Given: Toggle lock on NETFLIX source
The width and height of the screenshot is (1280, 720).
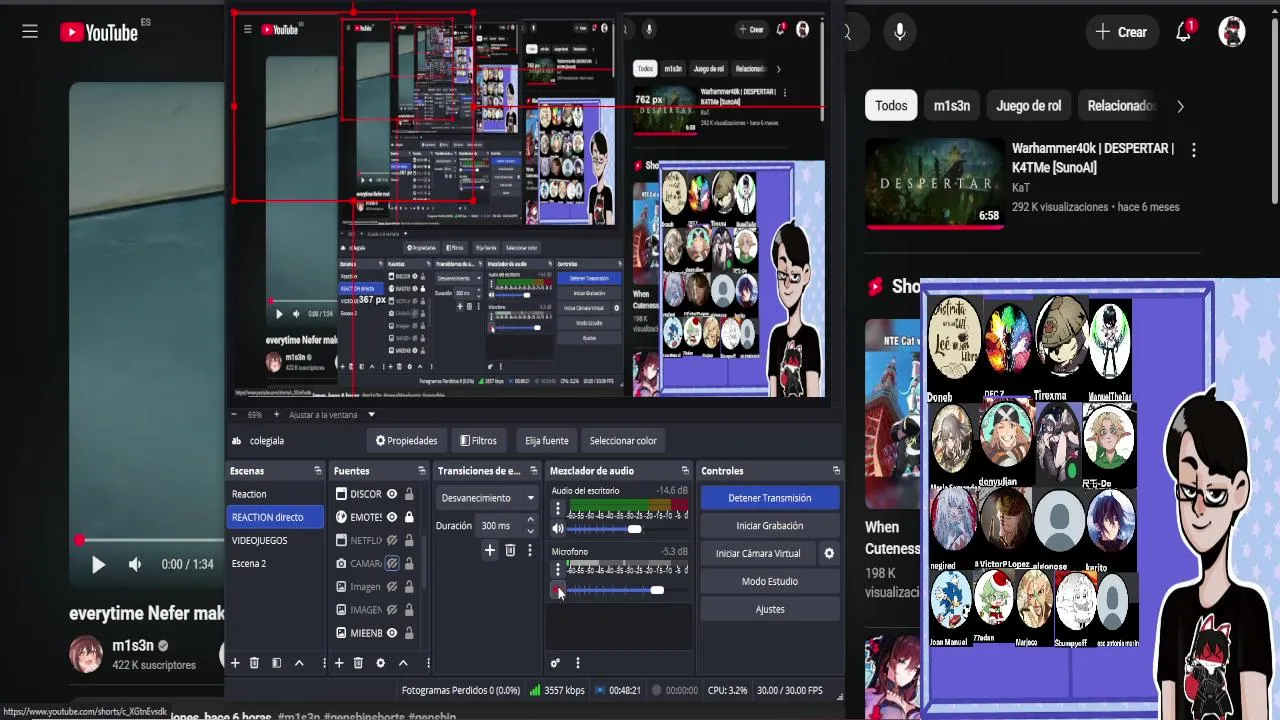Looking at the screenshot, I should (x=409, y=540).
